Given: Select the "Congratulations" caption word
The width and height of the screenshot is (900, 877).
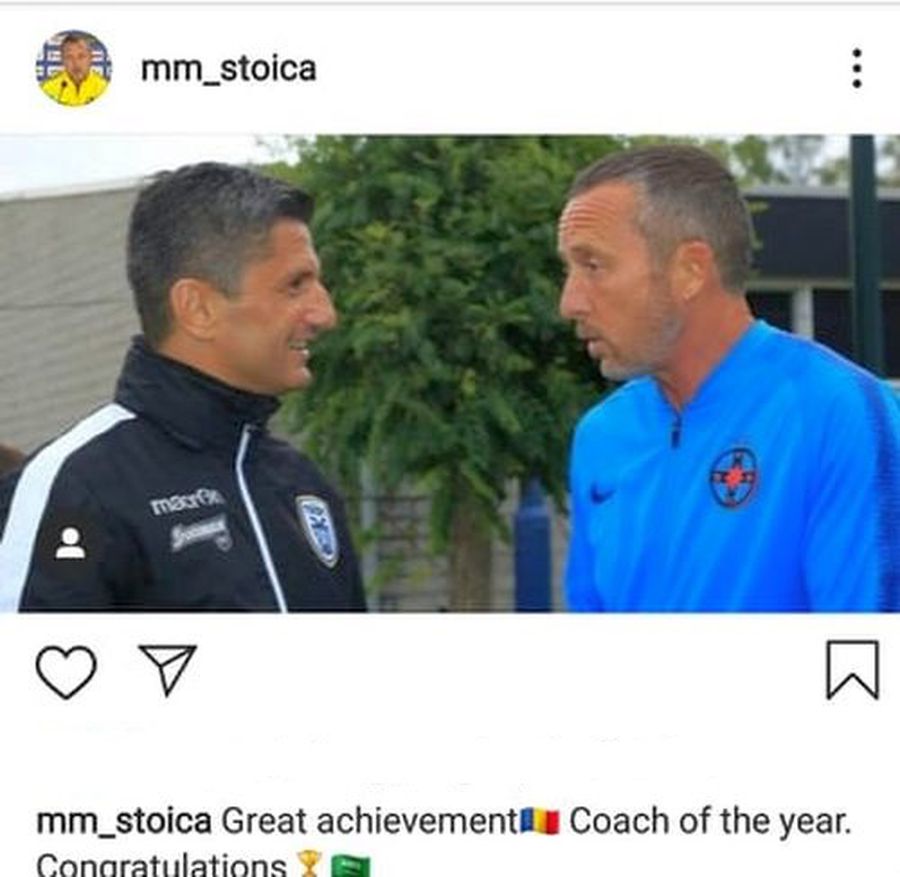Looking at the screenshot, I should [161, 864].
